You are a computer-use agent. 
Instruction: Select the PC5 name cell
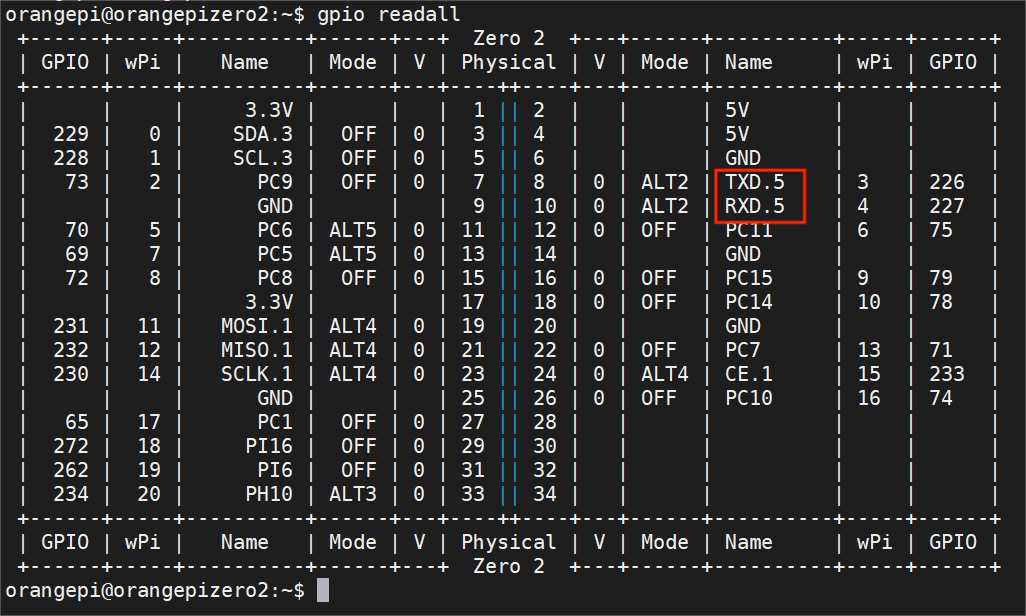[x=275, y=254]
